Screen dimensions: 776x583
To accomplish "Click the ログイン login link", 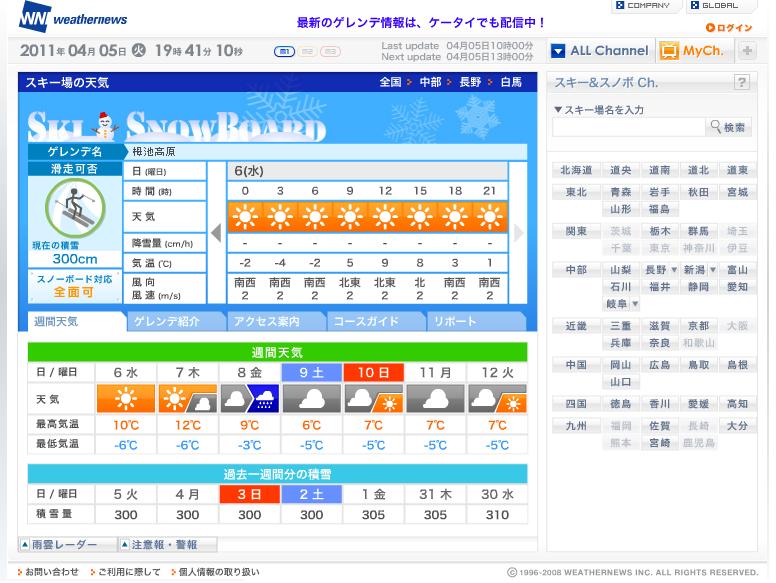I will [729, 28].
